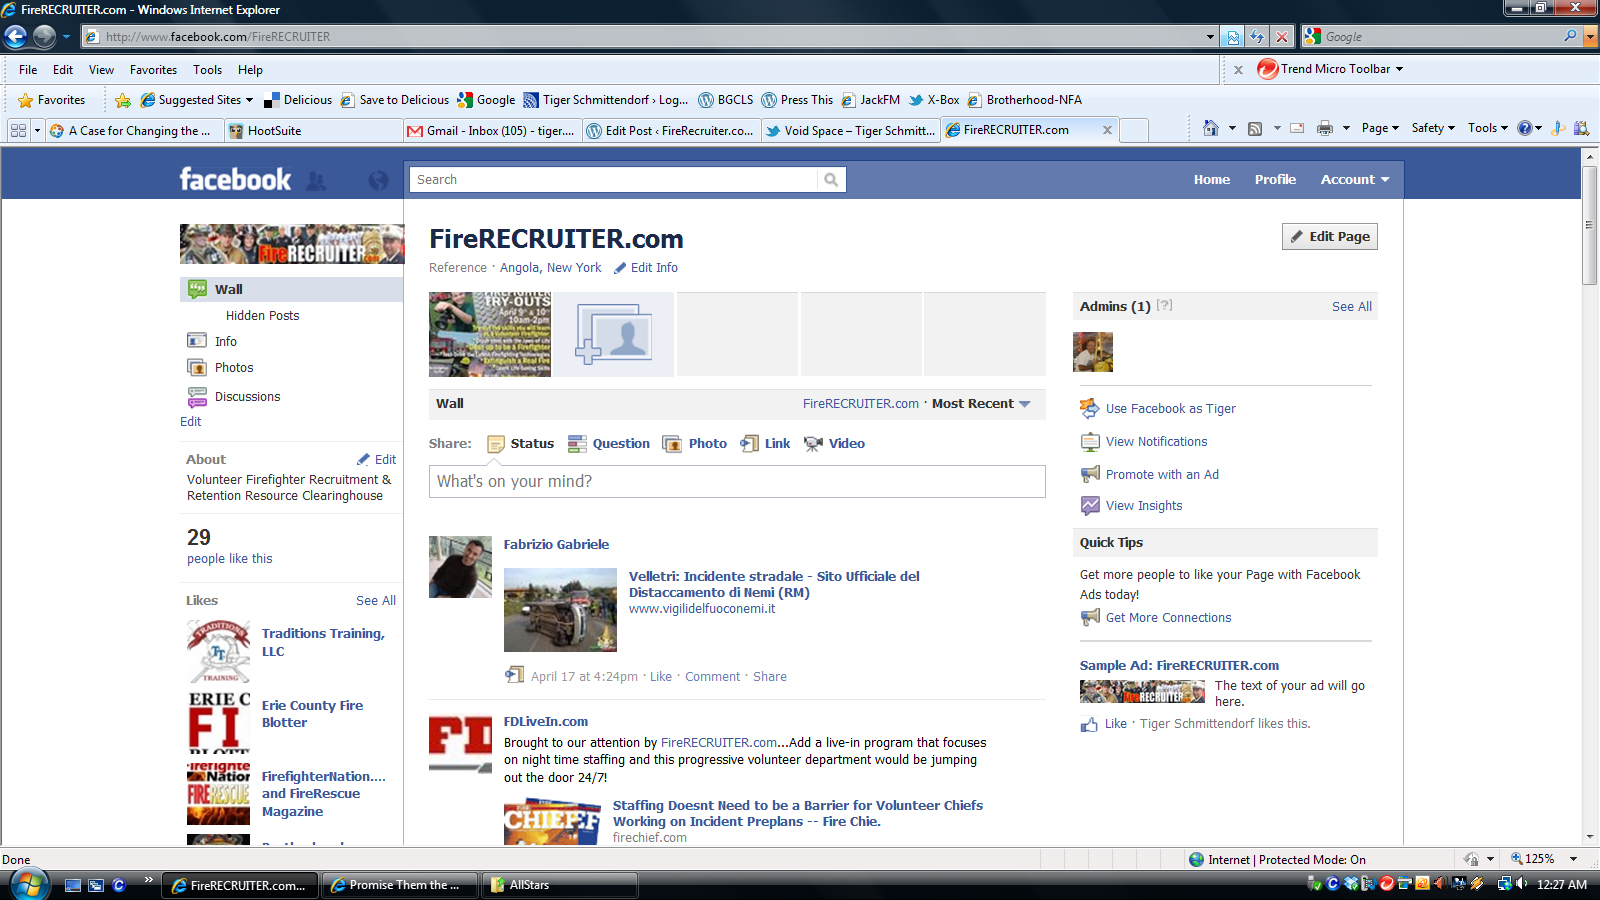The height and width of the screenshot is (900, 1600).
Task: Open the File menu
Action: (x=28, y=70)
